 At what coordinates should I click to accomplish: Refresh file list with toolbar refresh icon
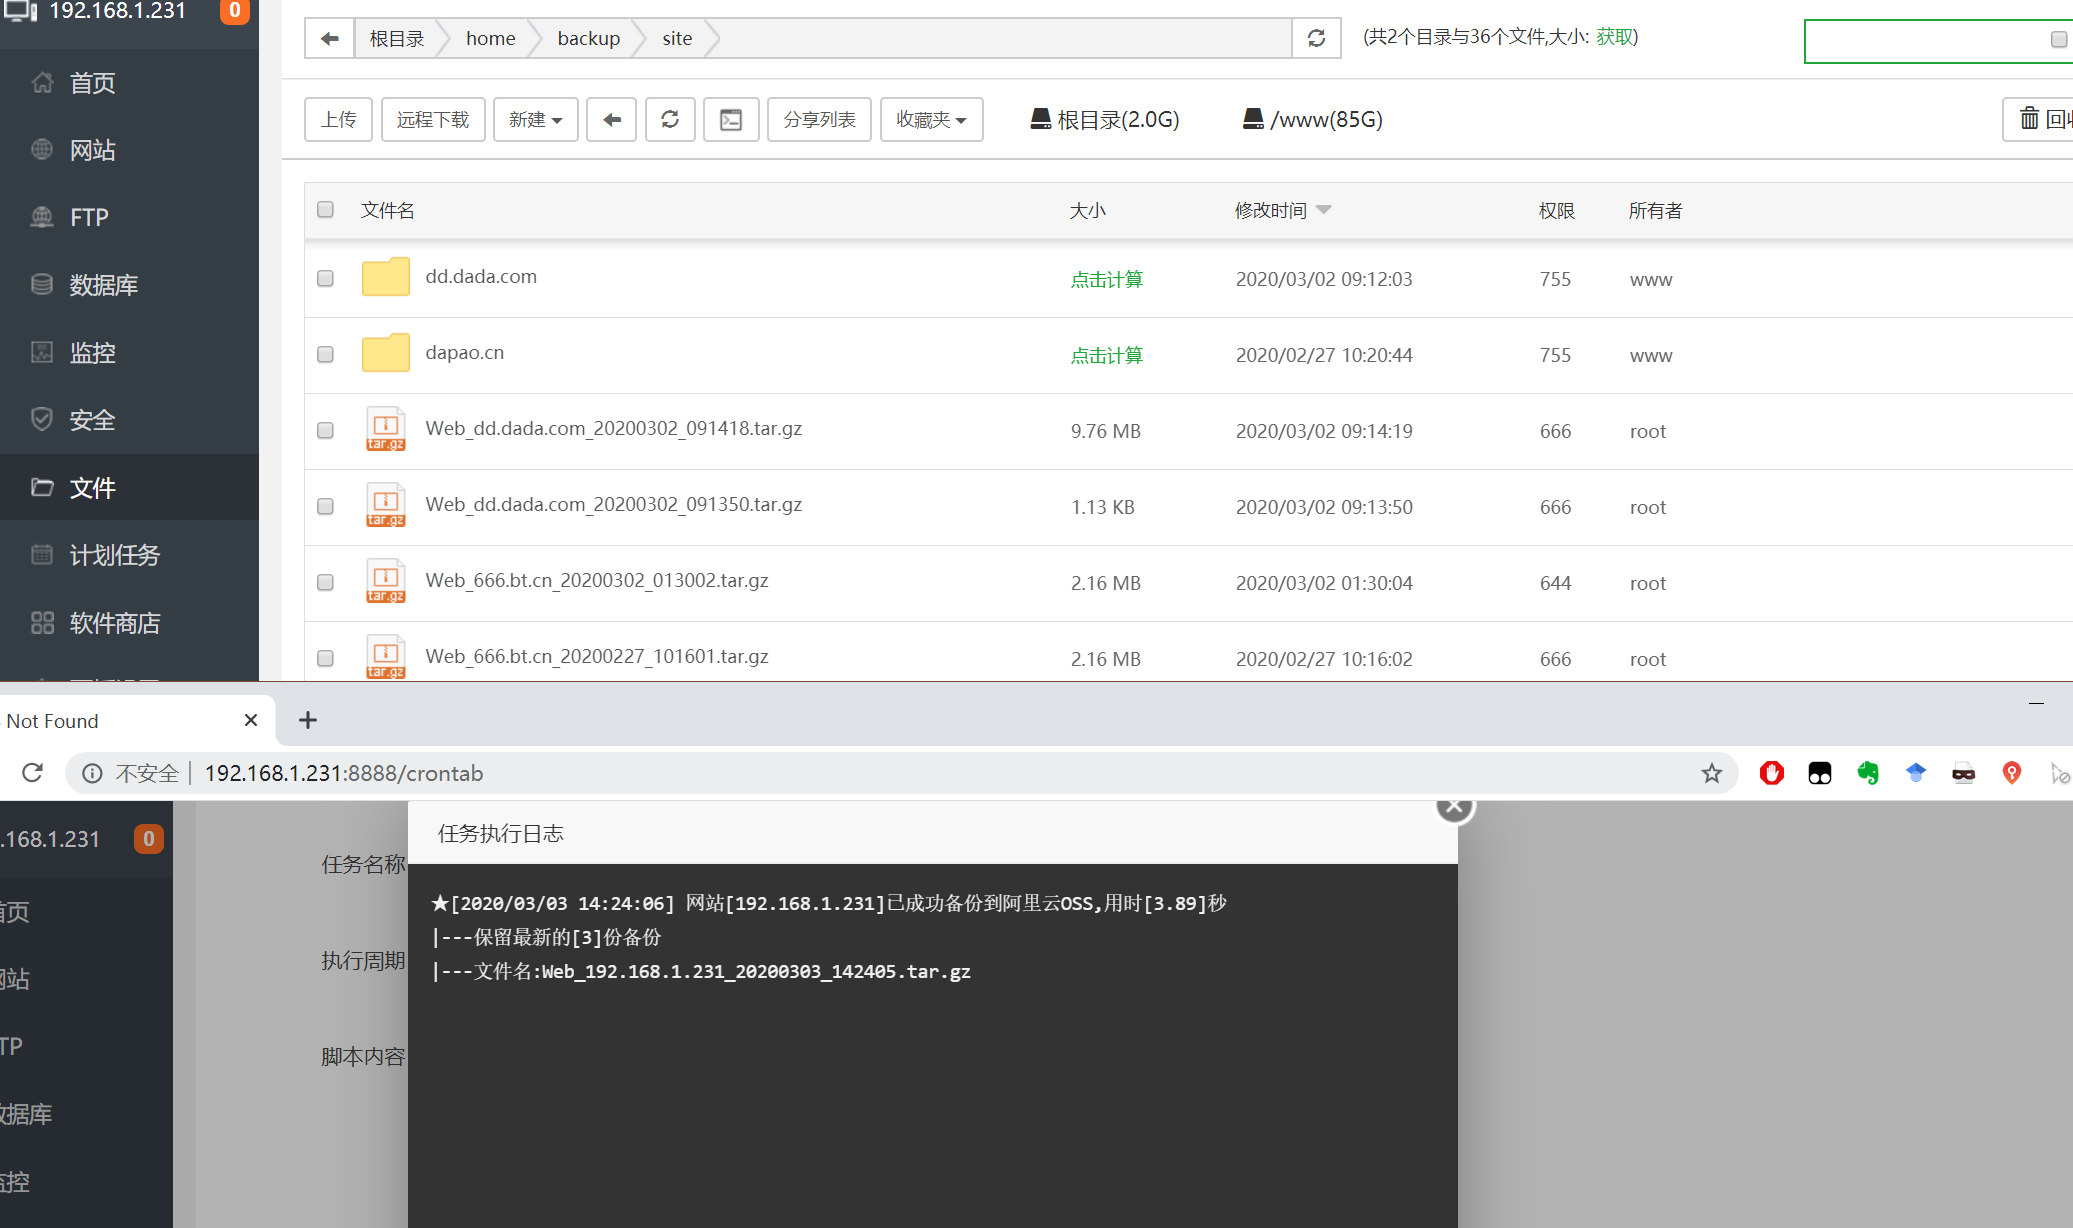coord(670,120)
